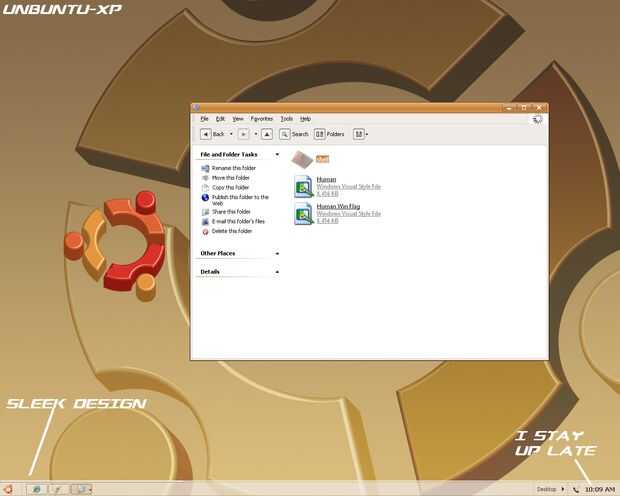The width and height of the screenshot is (620, 496).
Task: Open the Tools menu
Action: tap(287, 119)
